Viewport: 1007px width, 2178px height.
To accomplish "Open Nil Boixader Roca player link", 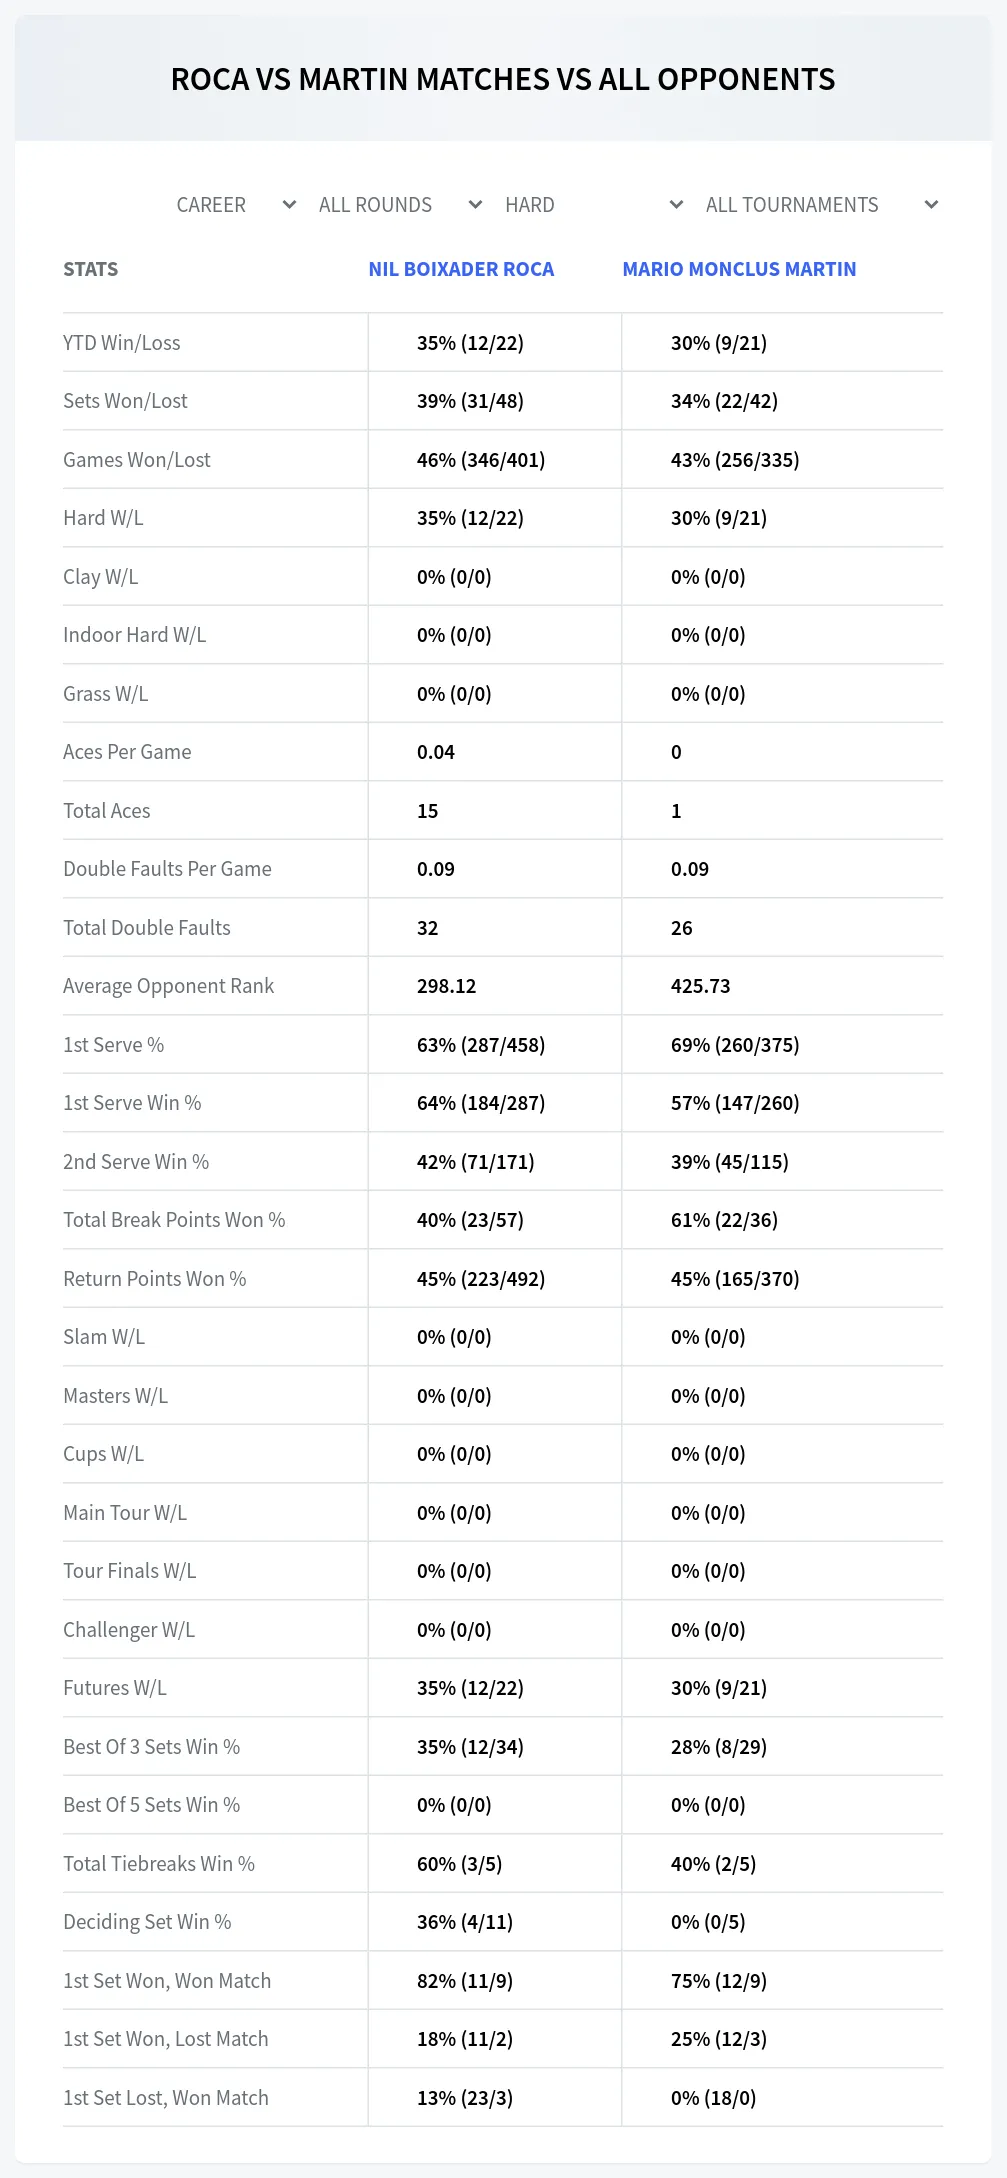I will click(x=461, y=269).
